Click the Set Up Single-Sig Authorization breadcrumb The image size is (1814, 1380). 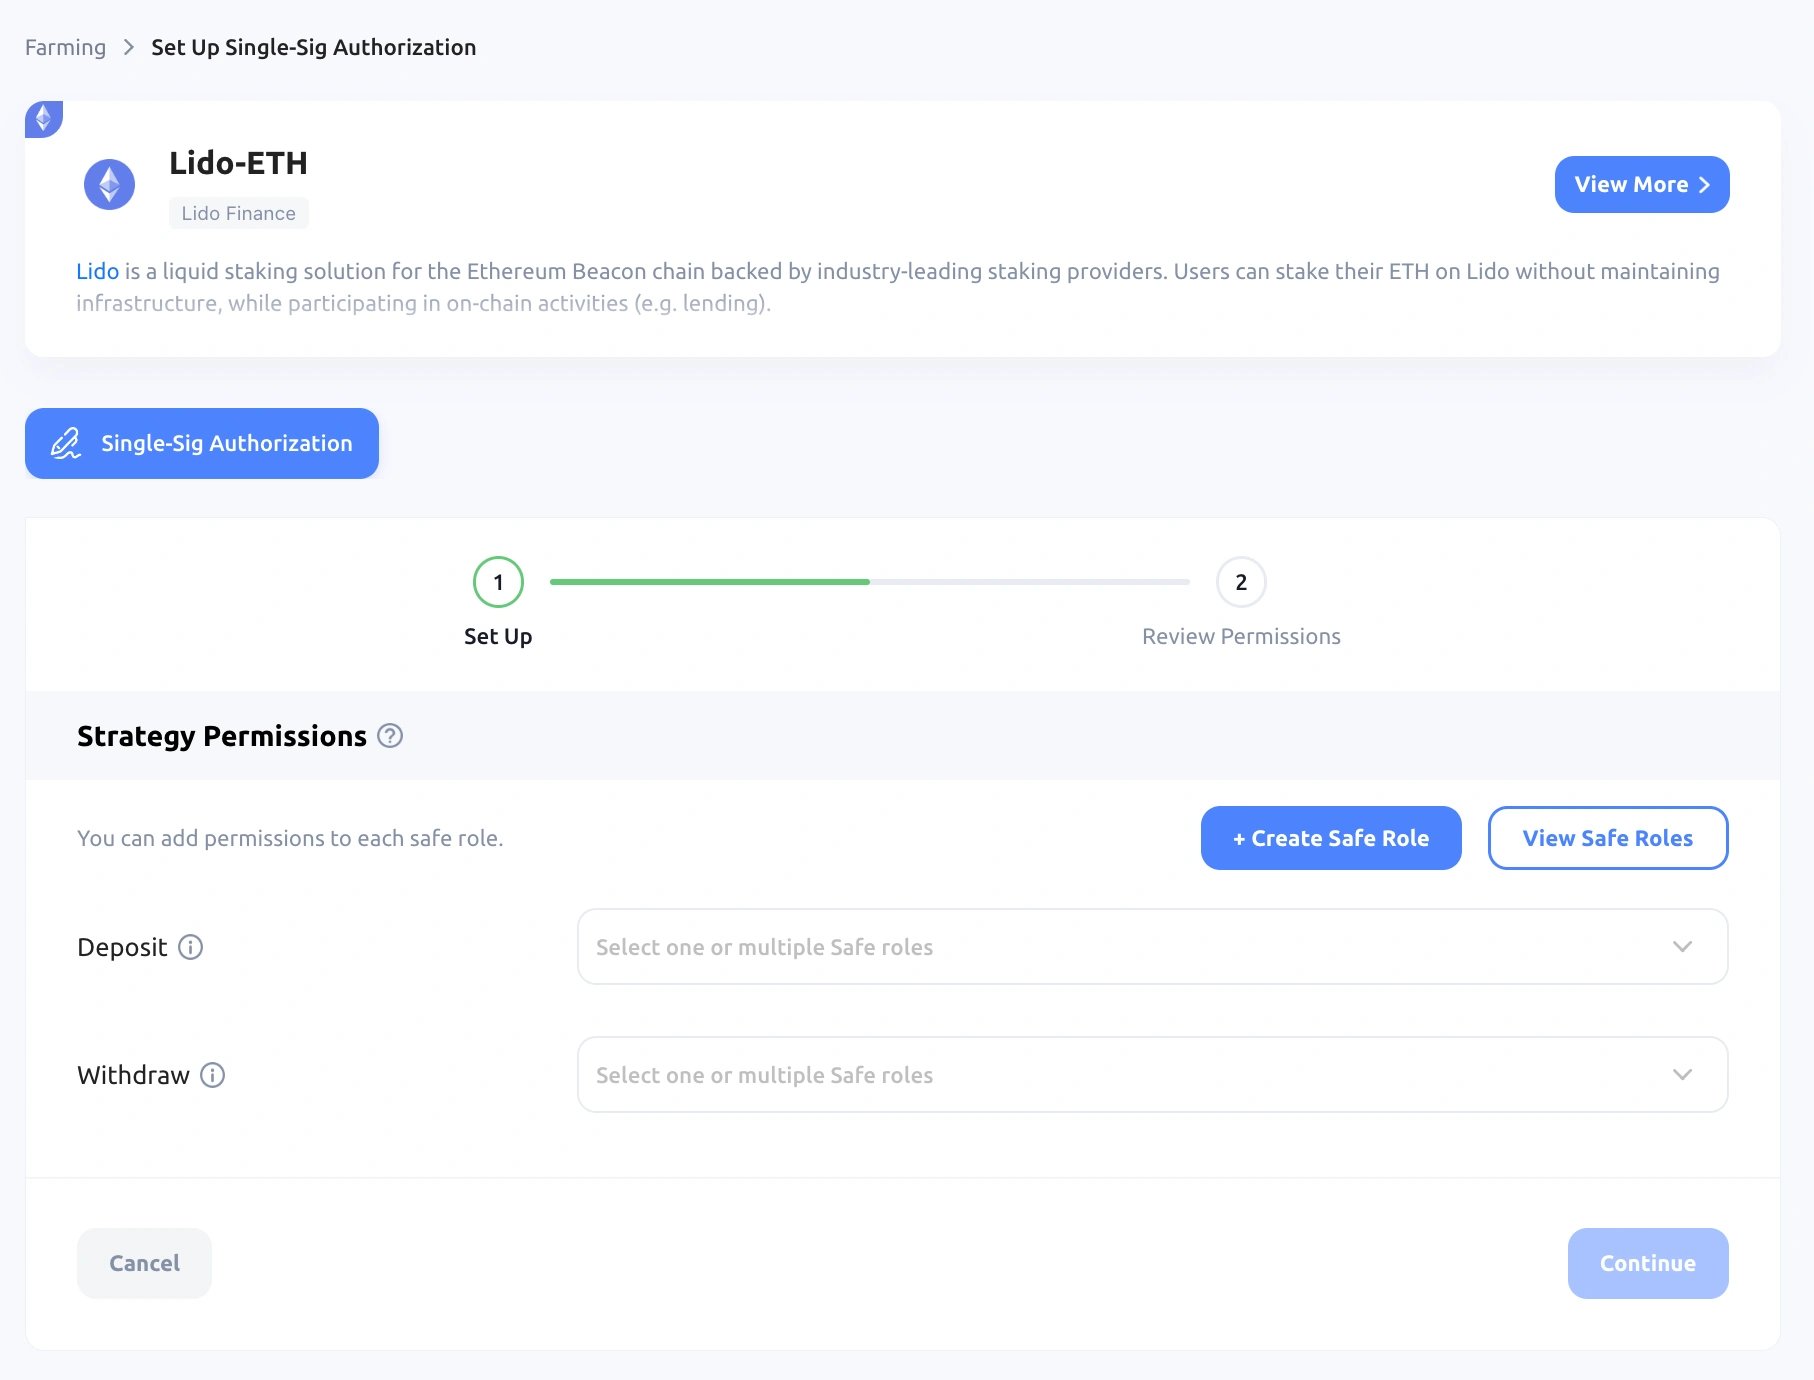[x=313, y=47]
